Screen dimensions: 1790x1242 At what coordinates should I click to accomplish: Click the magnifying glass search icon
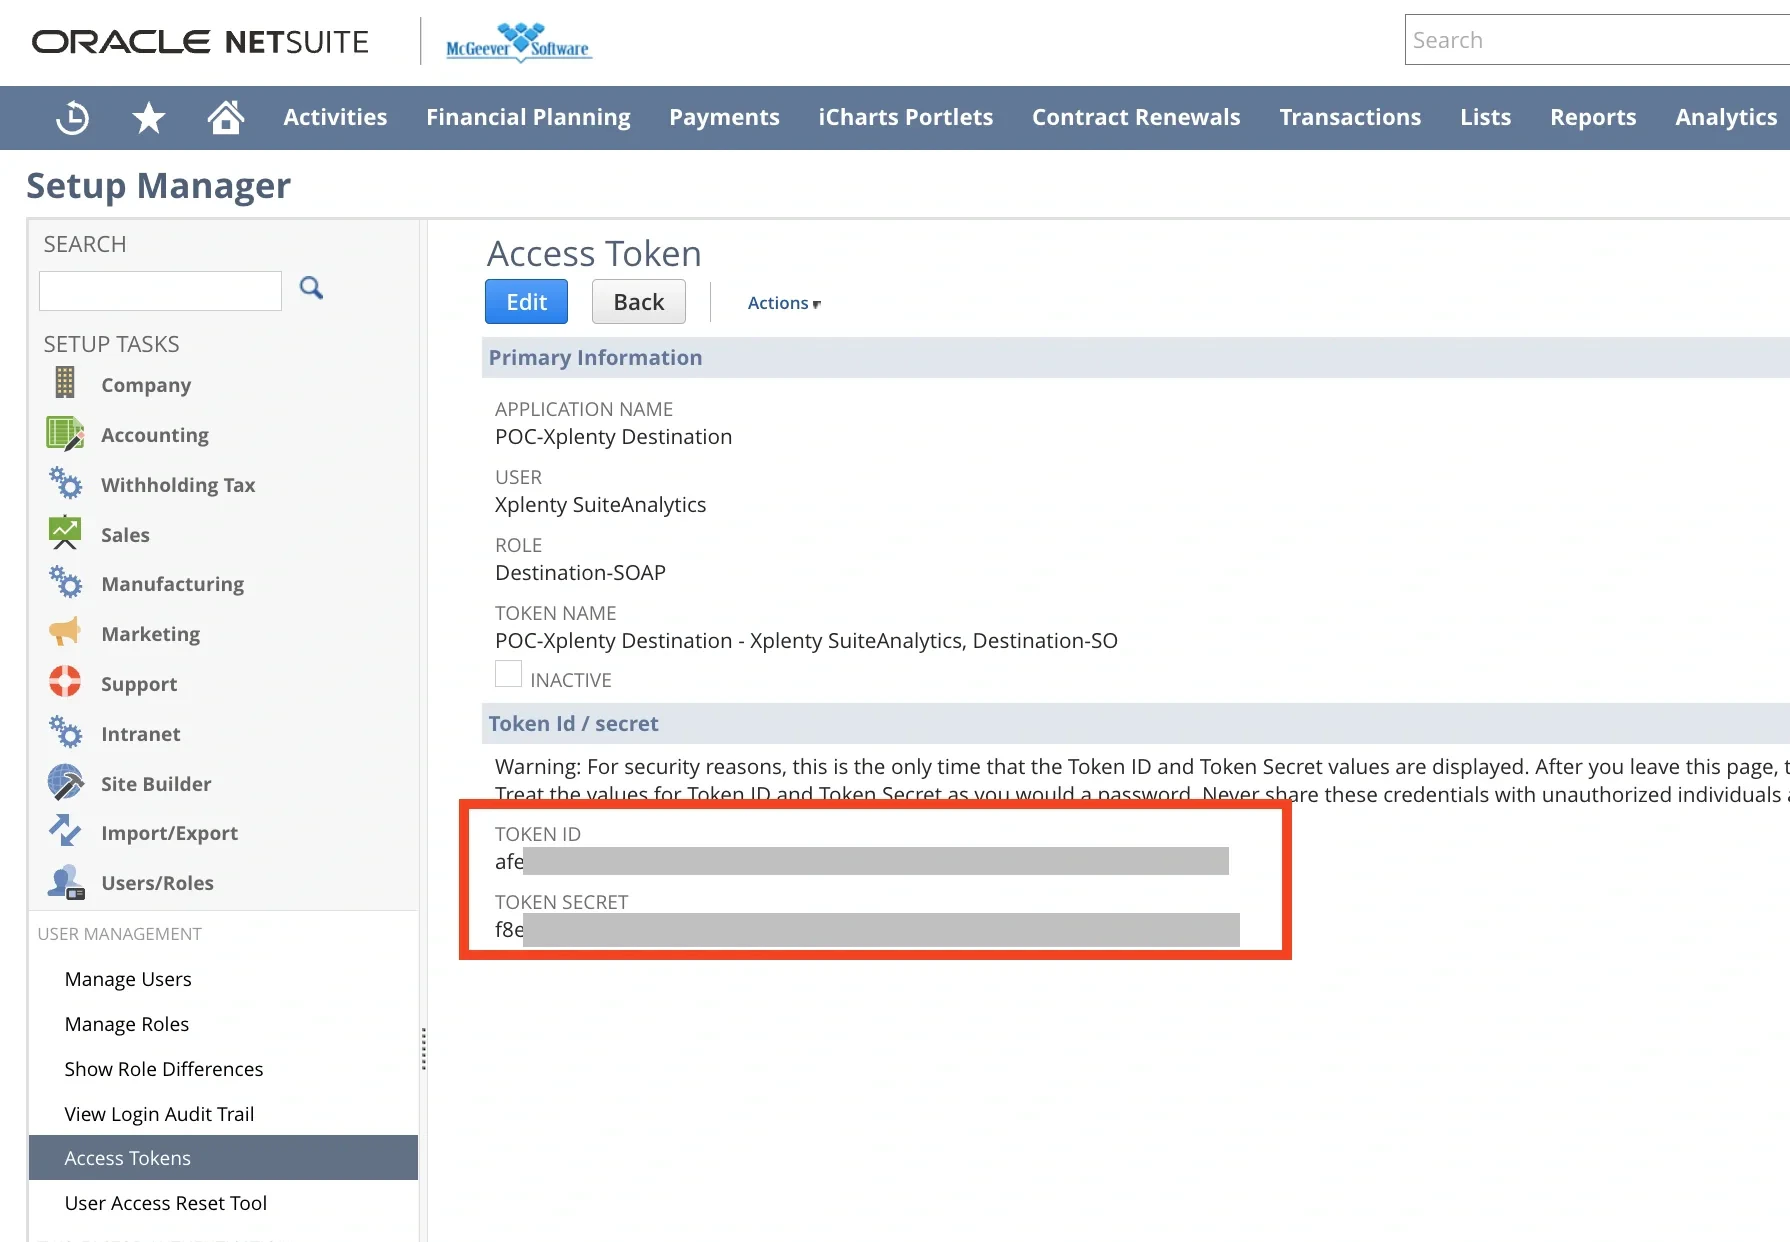(311, 289)
